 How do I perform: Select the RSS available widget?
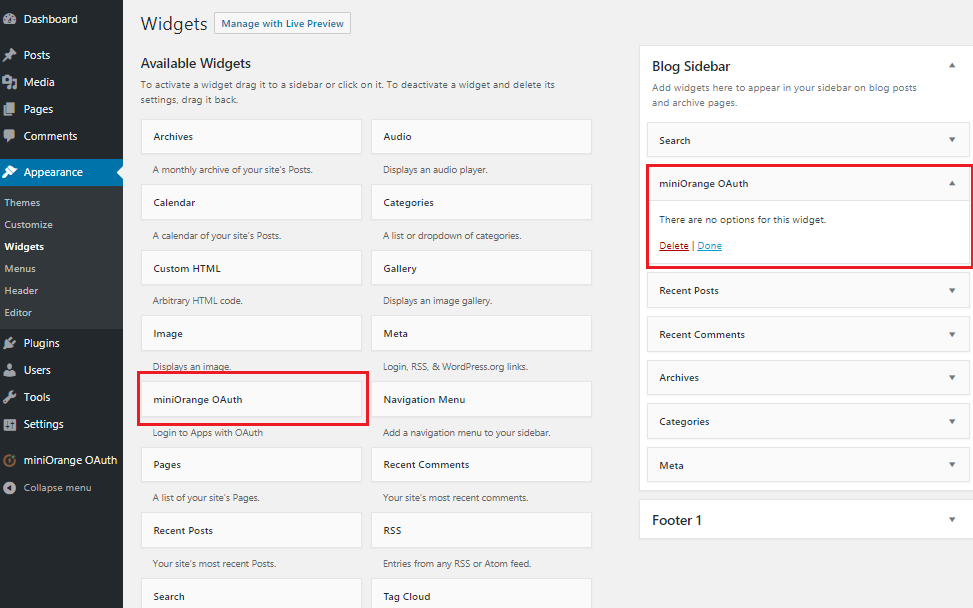click(482, 530)
